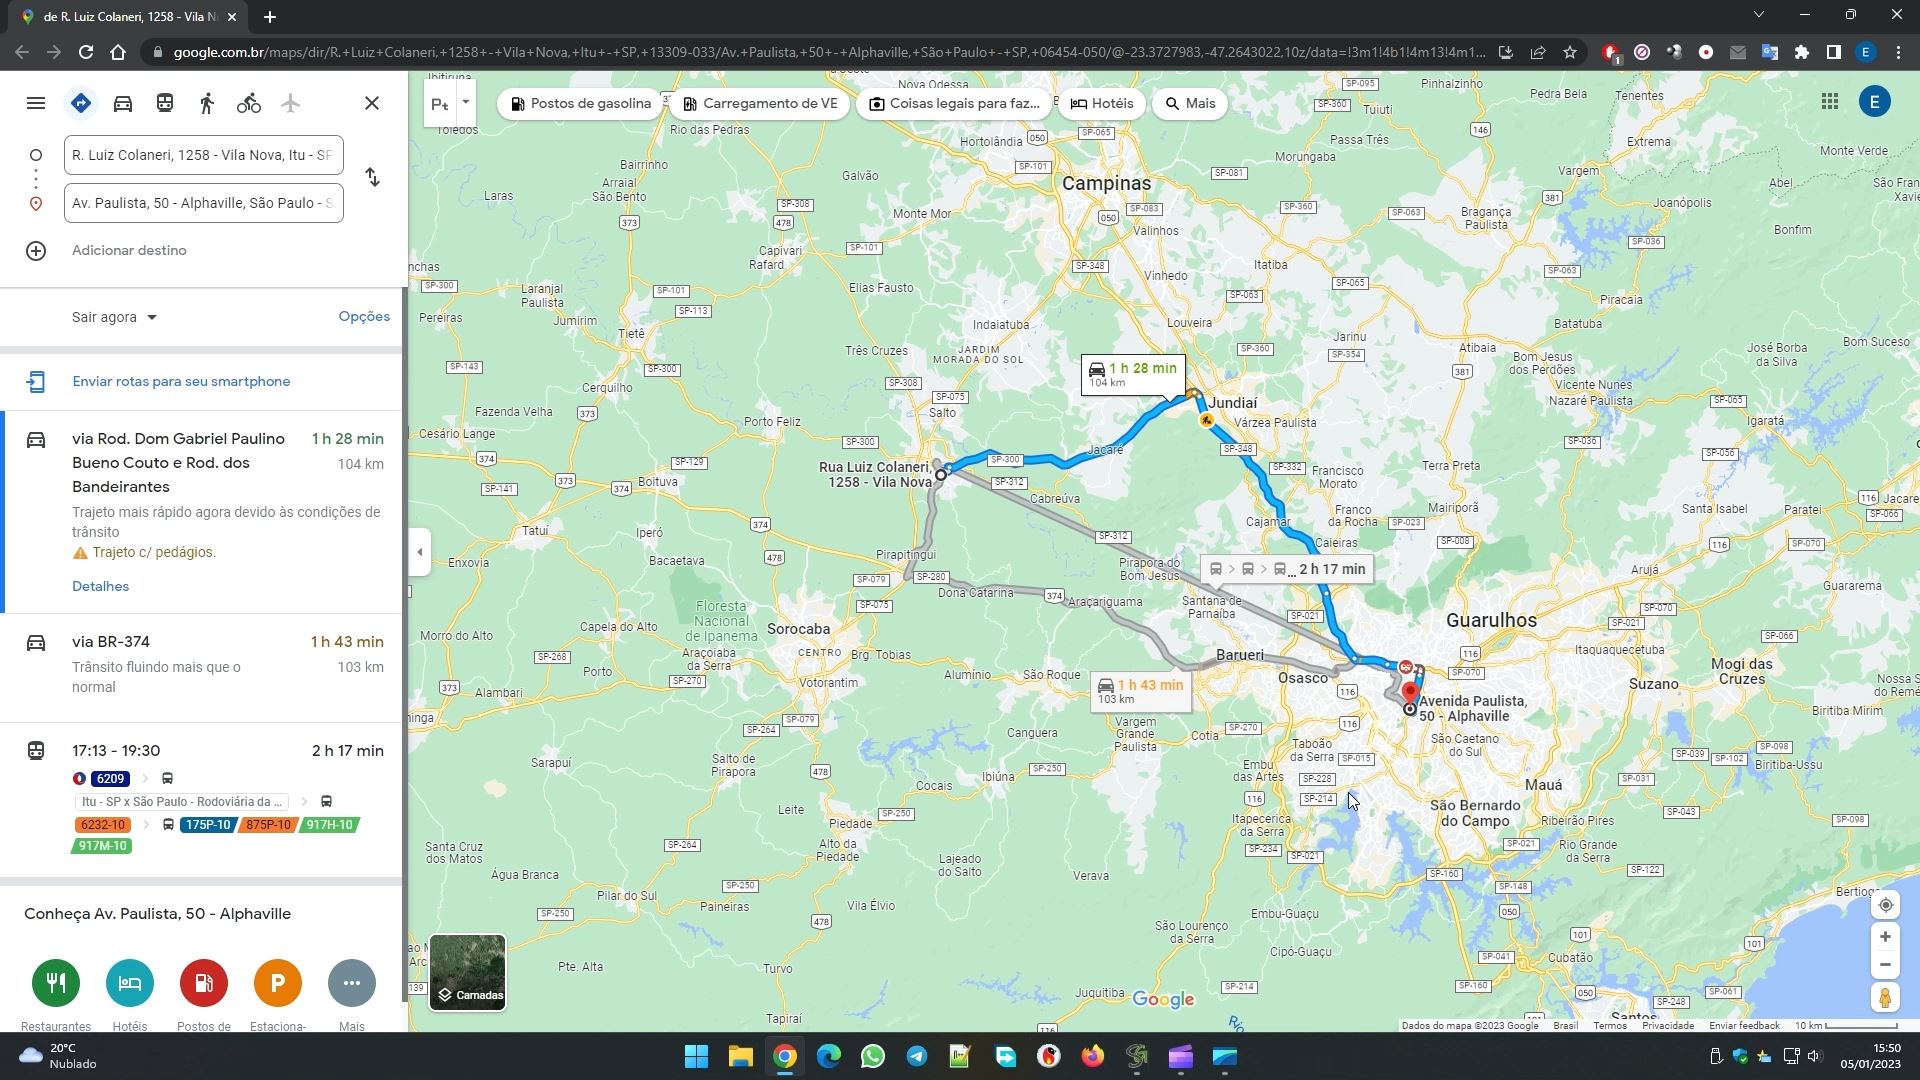
Task: Toggle Camadas satellite layer thumbnail
Action: pos(467,972)
